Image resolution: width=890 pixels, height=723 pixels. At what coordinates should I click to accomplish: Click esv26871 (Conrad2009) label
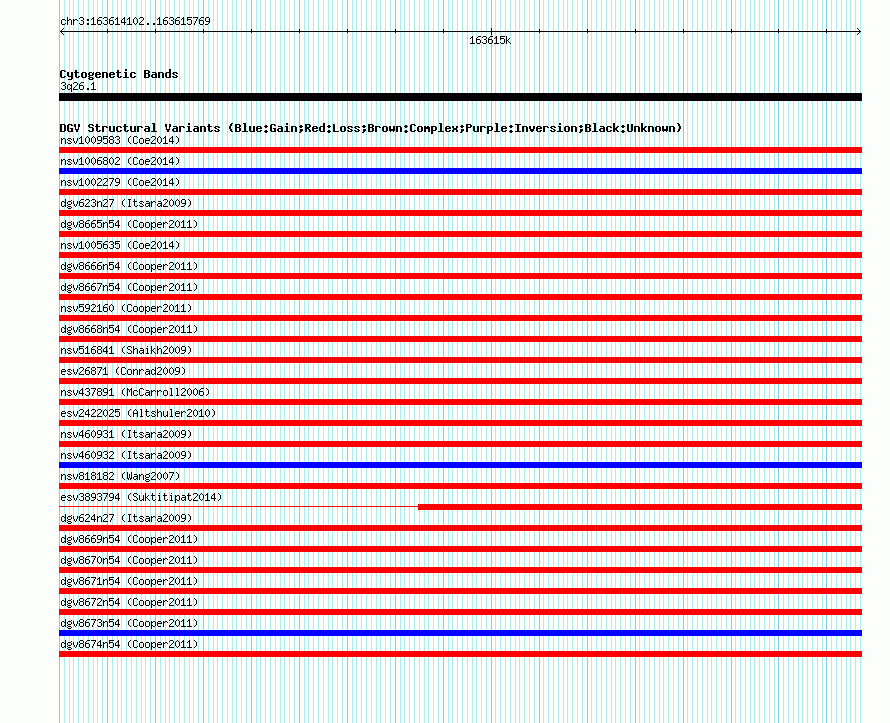(123, 371)
